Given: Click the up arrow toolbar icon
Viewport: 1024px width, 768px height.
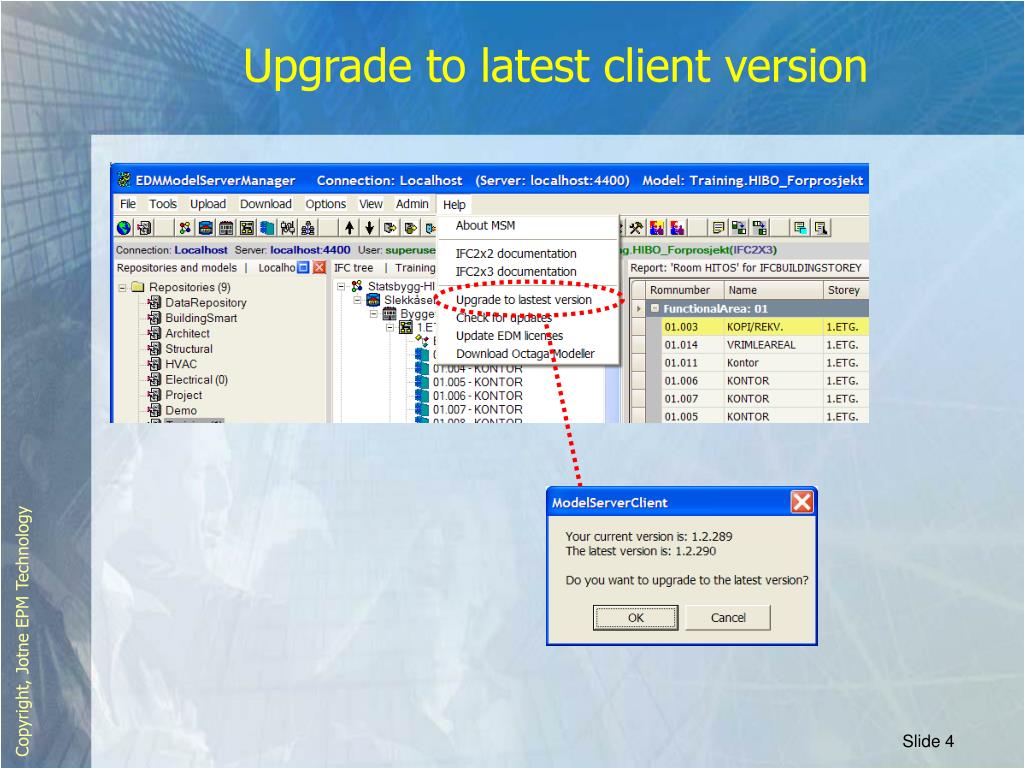Looking at the screenshot, I should pyautogui.click(x=349, y=227).
